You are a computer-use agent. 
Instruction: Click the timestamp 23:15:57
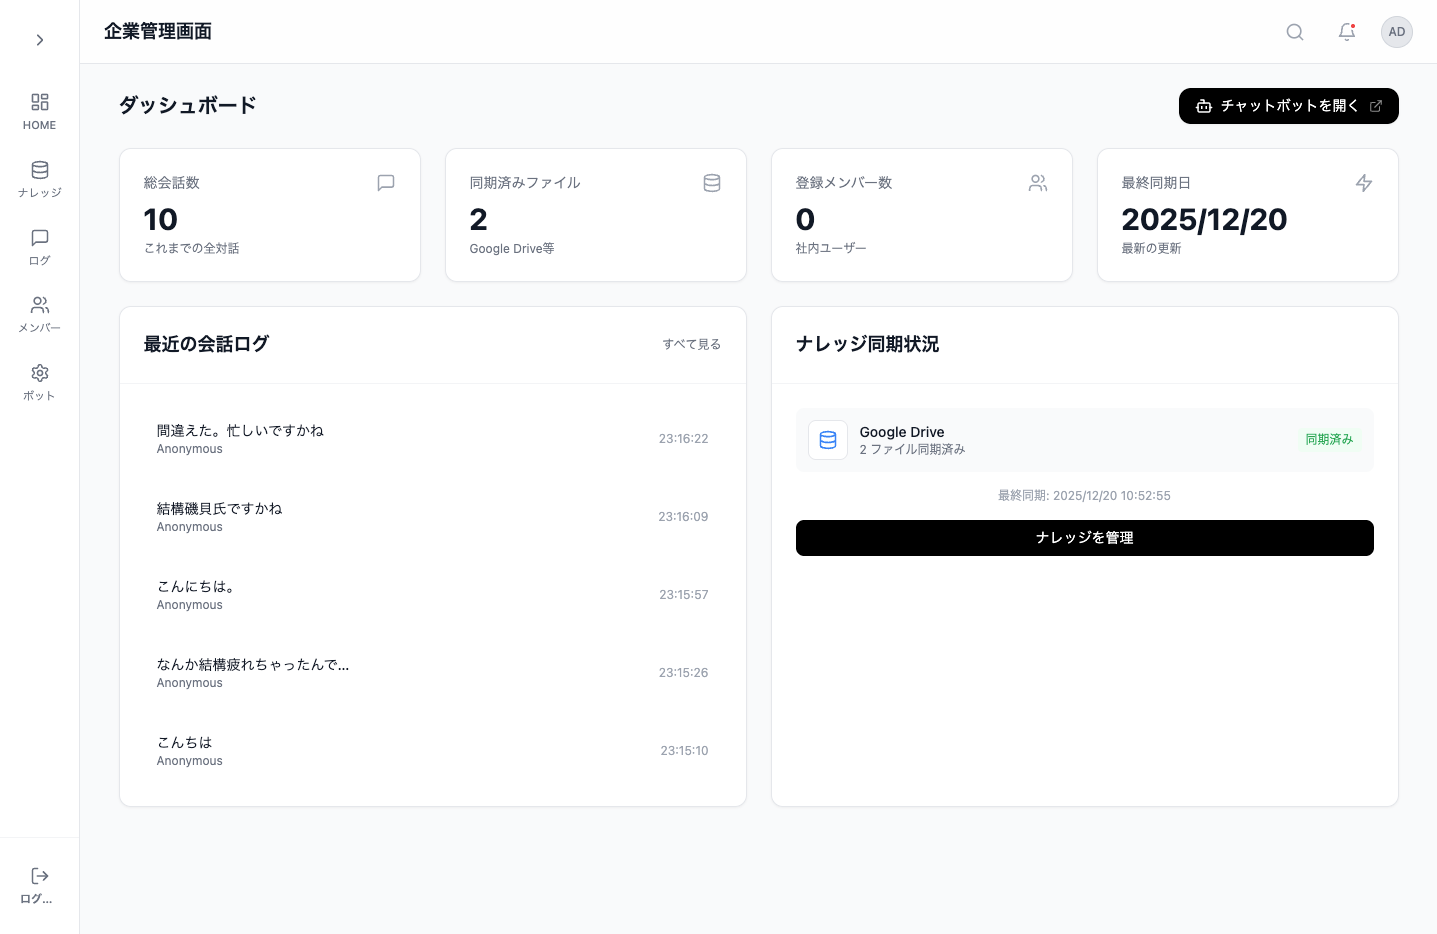684,595
